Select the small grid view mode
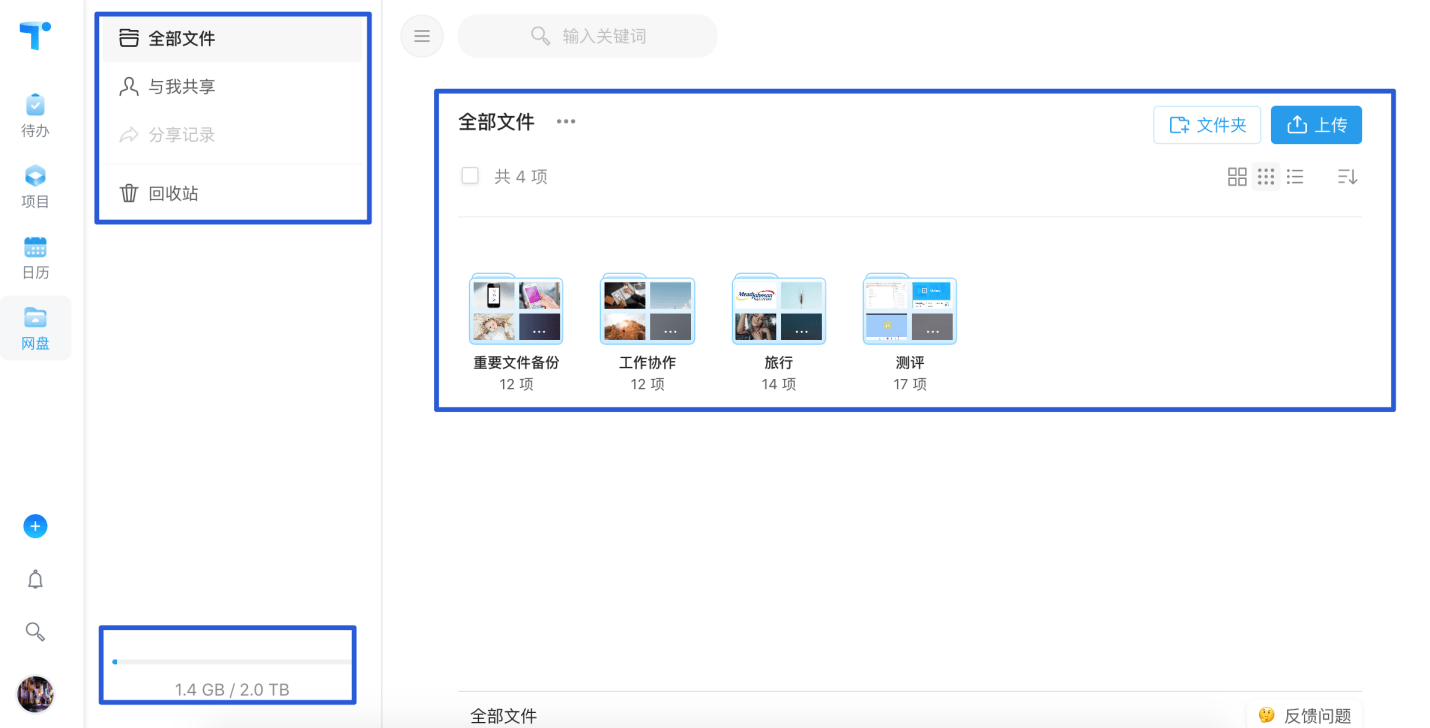The height and width of the screenshot is (728, 1430). pyautogui.click(x=1266, y=177)
